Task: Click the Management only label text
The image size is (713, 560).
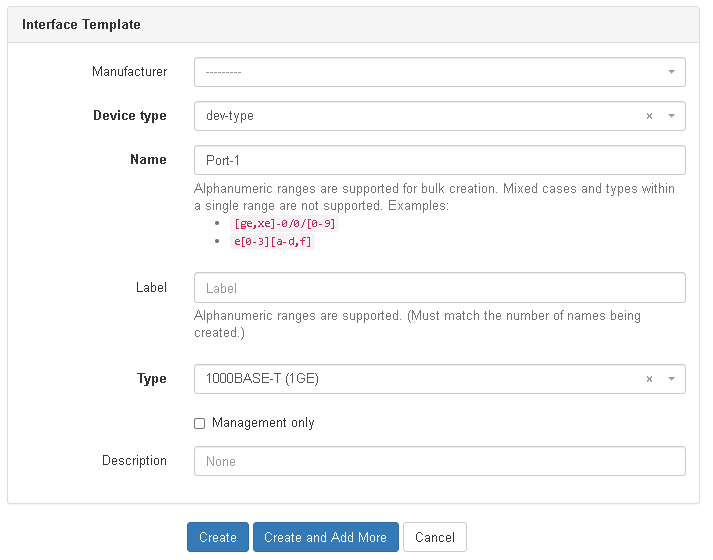Action: (263, 423)
